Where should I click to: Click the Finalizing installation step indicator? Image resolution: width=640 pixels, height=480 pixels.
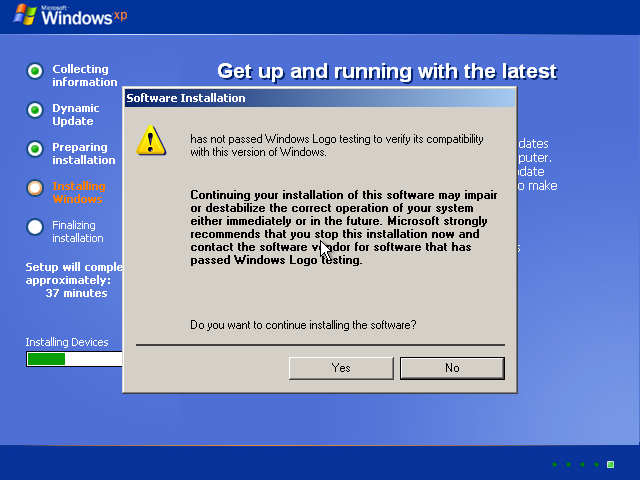(x=35, y=227)
